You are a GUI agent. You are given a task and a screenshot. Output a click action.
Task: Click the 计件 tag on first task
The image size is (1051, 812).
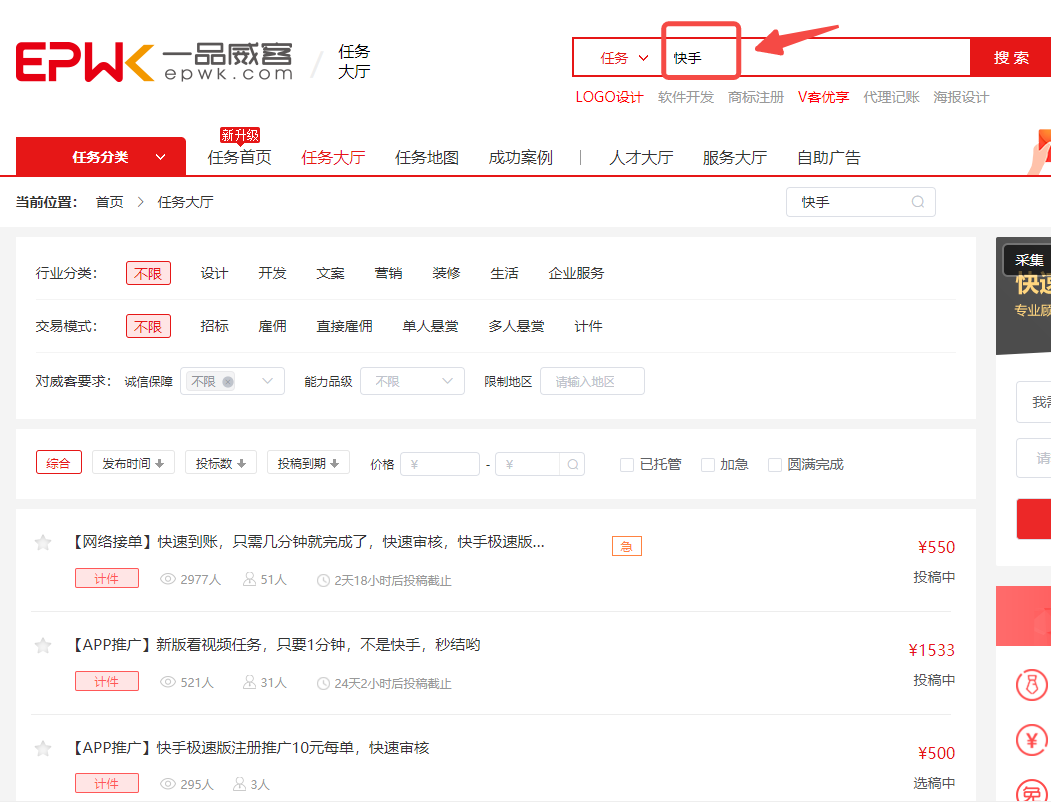[107, 578]
